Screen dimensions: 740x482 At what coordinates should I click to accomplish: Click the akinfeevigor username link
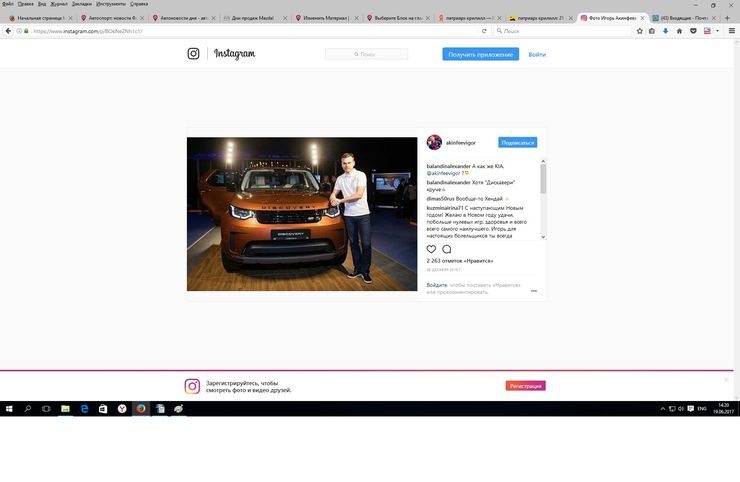tap(461, 143)
